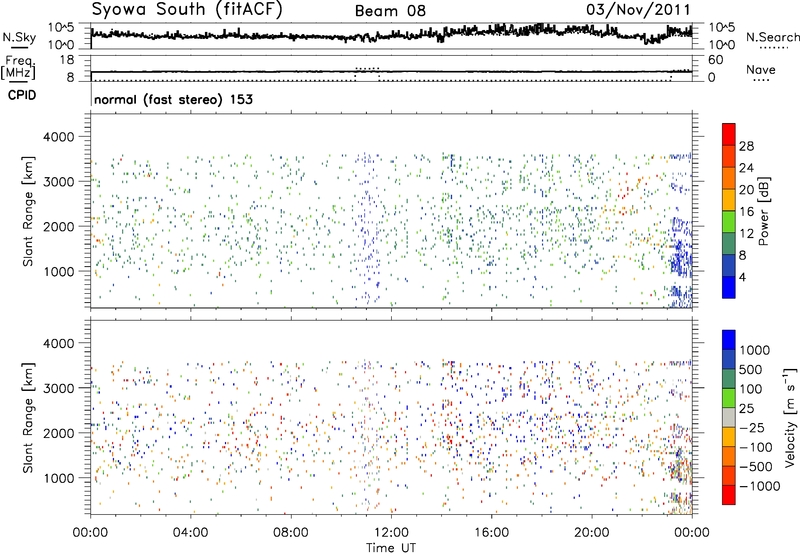This screenshot has width=800, height=554.
Task: Pick the Power colorbar segment between 16 and 20
Action: pyautogui.click(x=729, y=200)
